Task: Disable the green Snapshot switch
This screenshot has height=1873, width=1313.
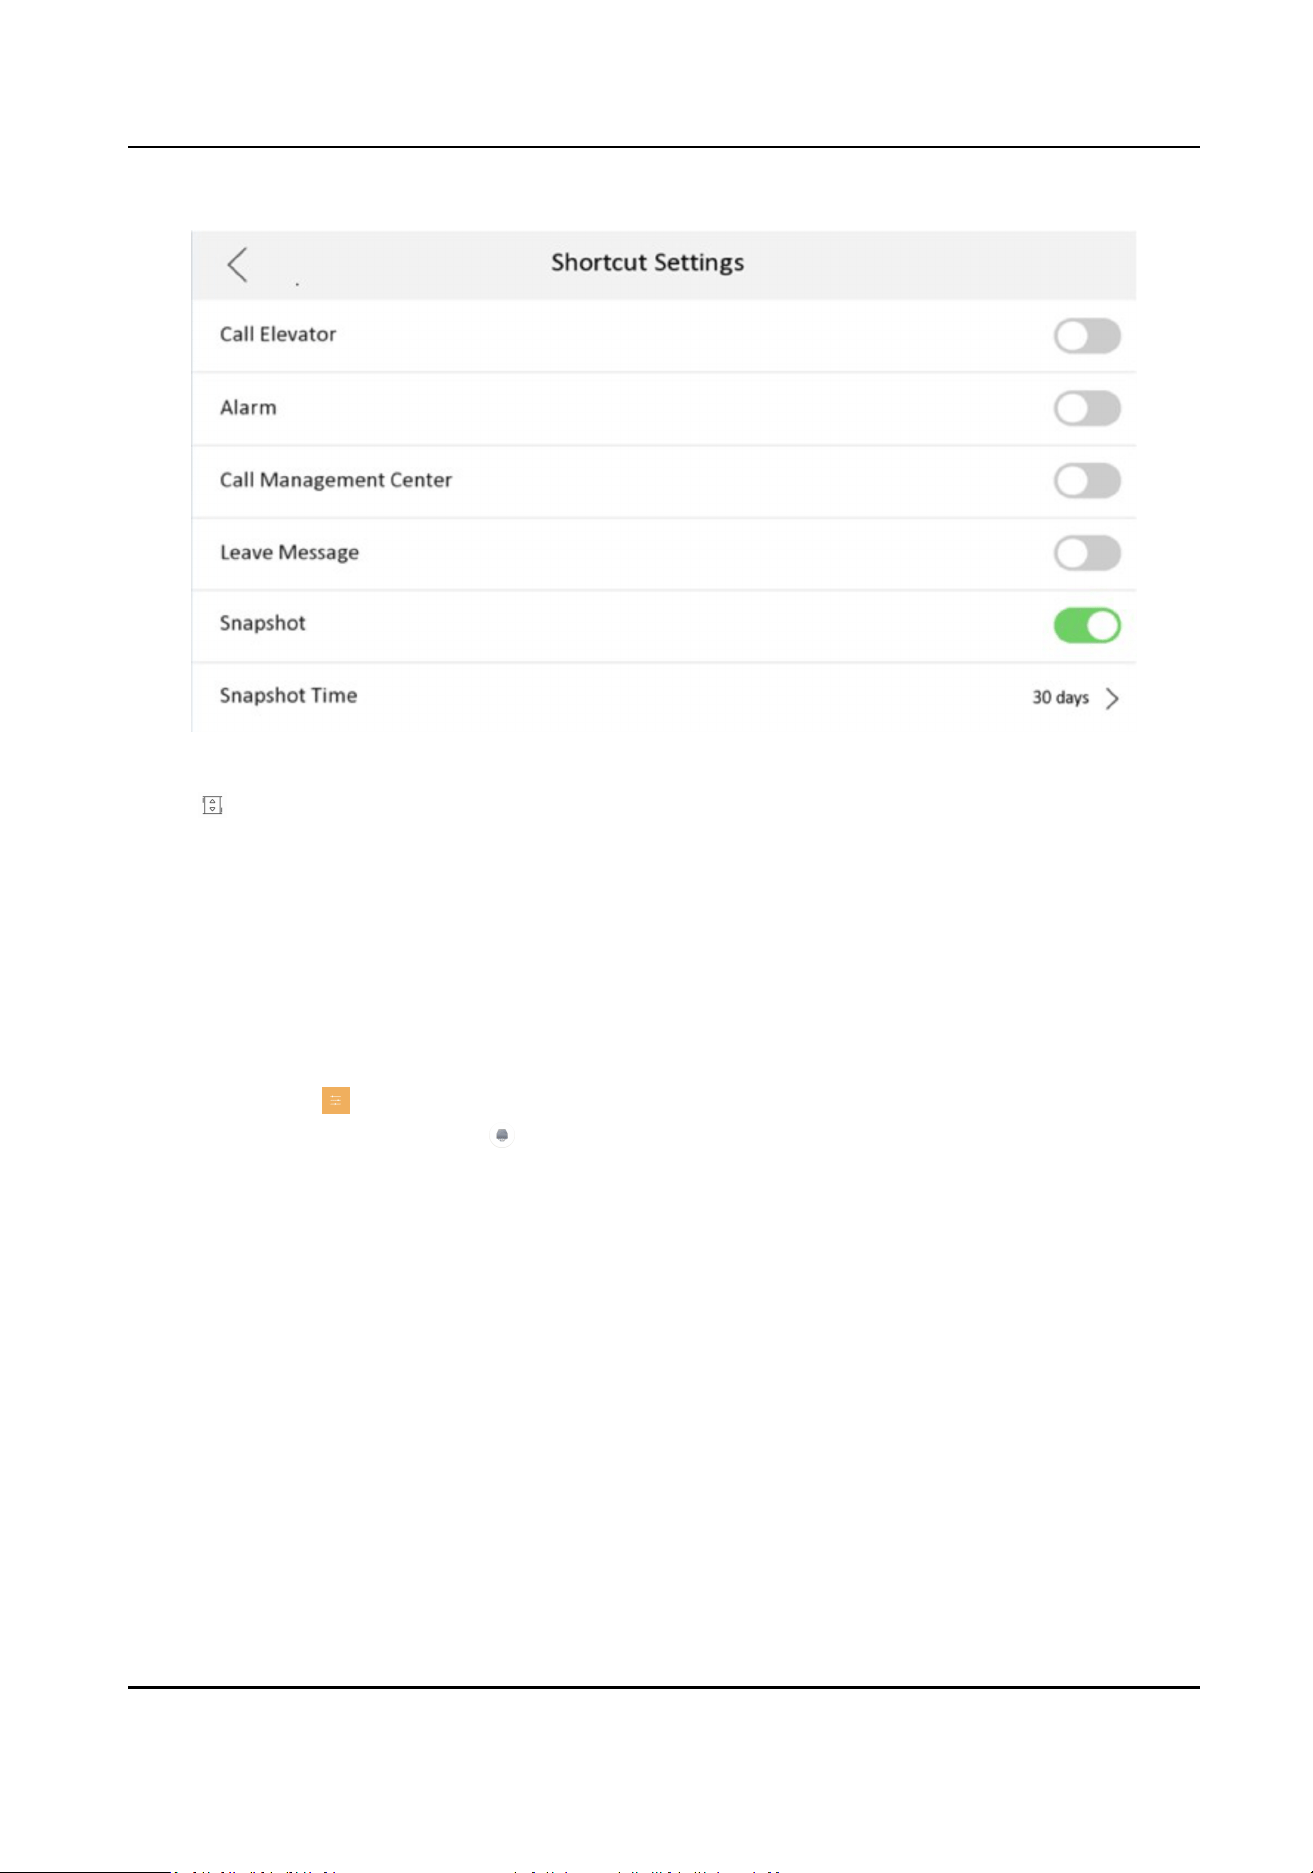Action: coord(1087,626)
